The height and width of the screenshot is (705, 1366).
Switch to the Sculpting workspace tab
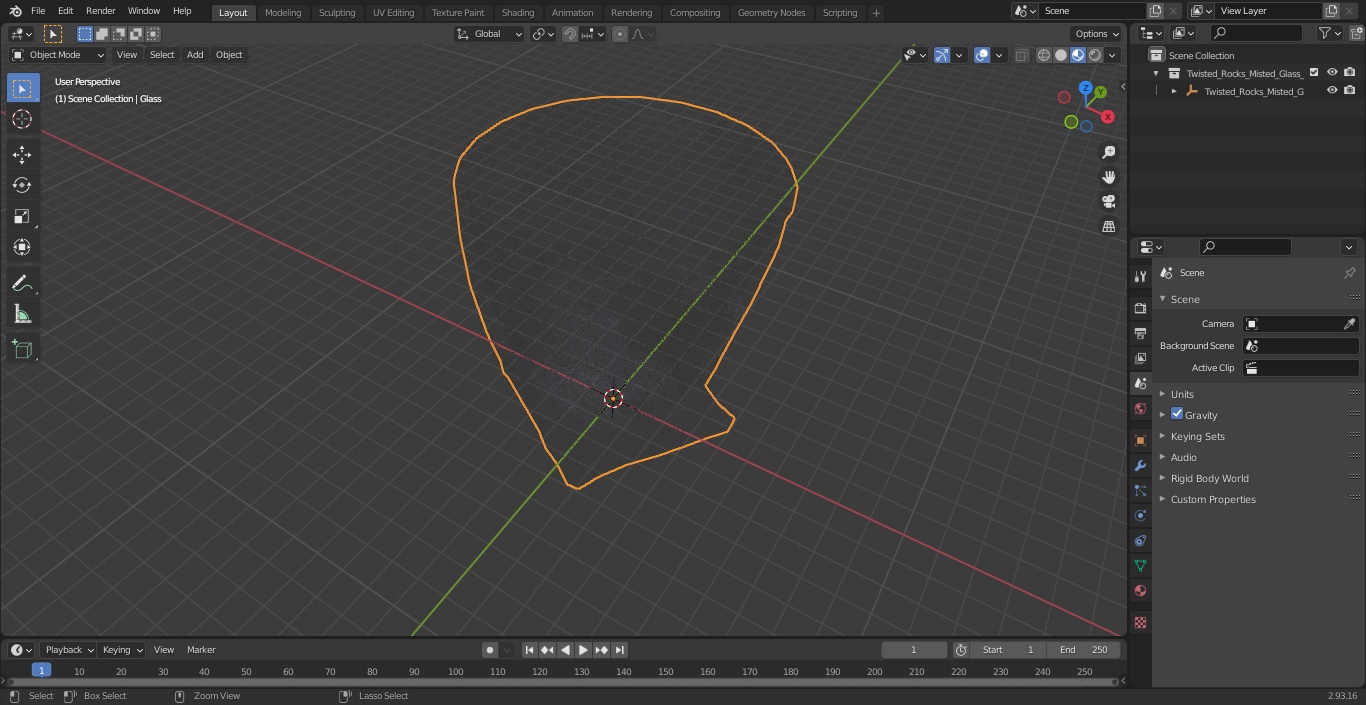(337, 12)
